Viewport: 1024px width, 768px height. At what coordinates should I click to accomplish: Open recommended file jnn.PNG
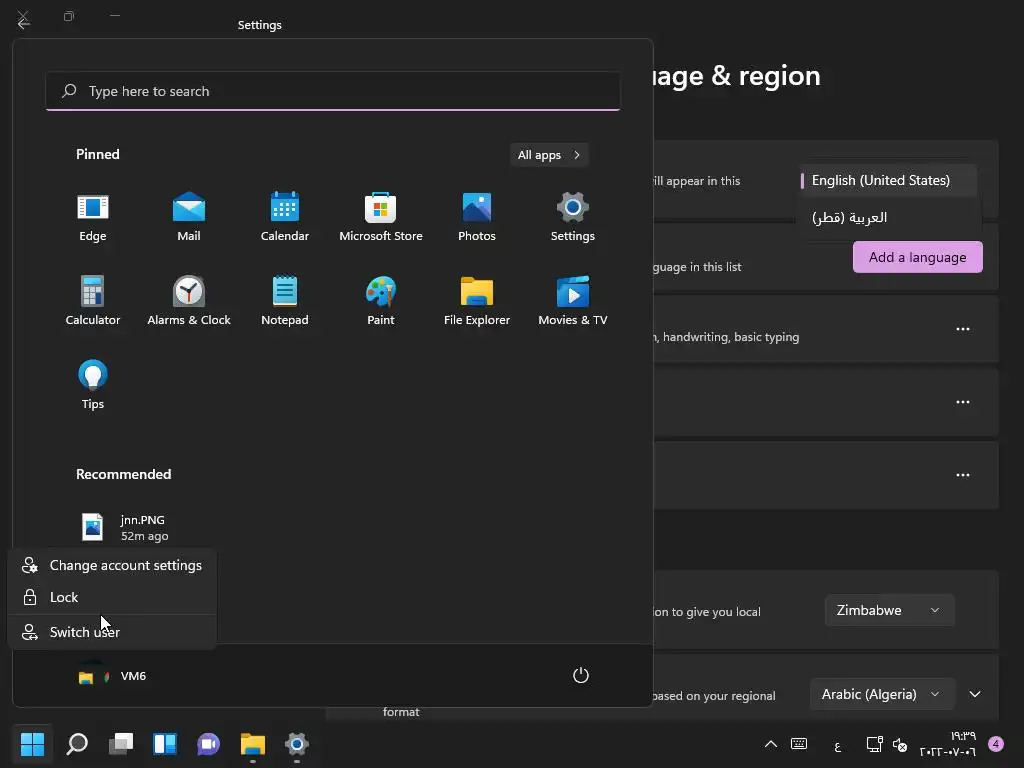(124, 528)
